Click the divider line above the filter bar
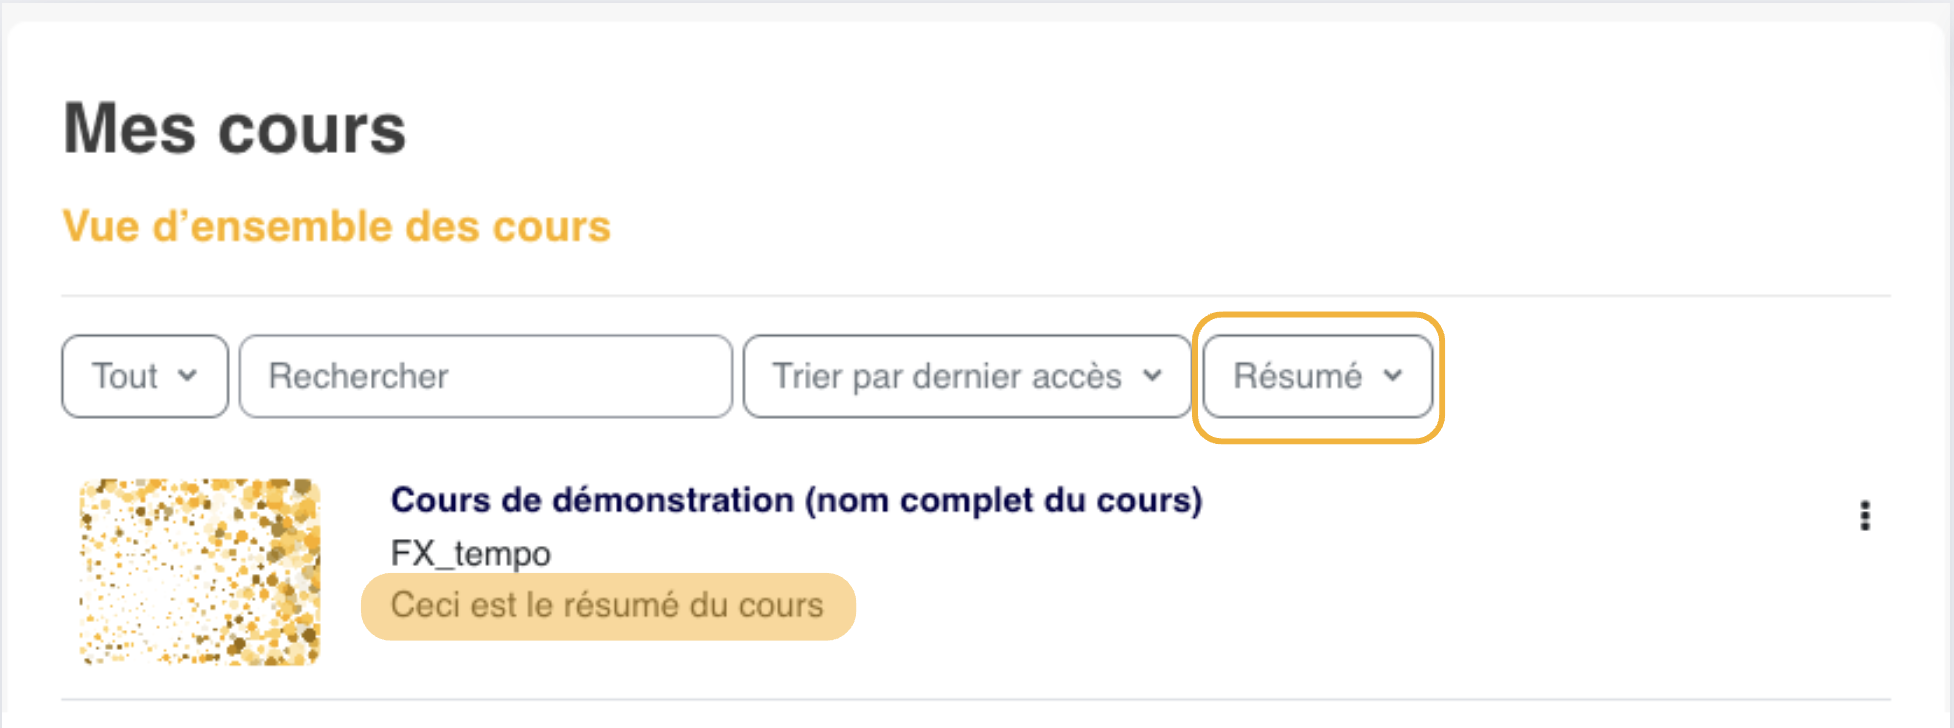 point(976,296)
